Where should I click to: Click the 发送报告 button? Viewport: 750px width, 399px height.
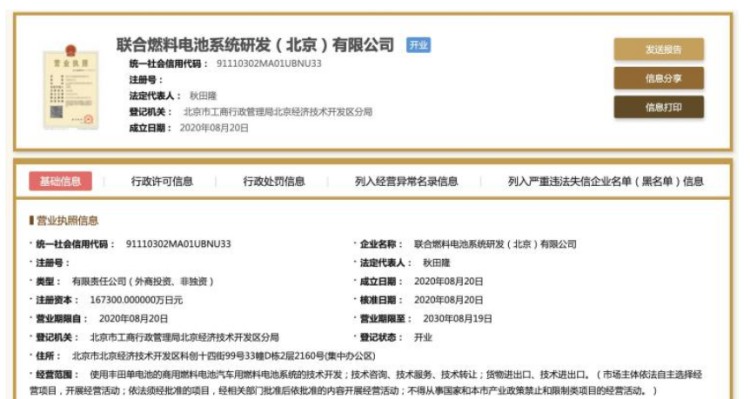click(x=659, y=49)
